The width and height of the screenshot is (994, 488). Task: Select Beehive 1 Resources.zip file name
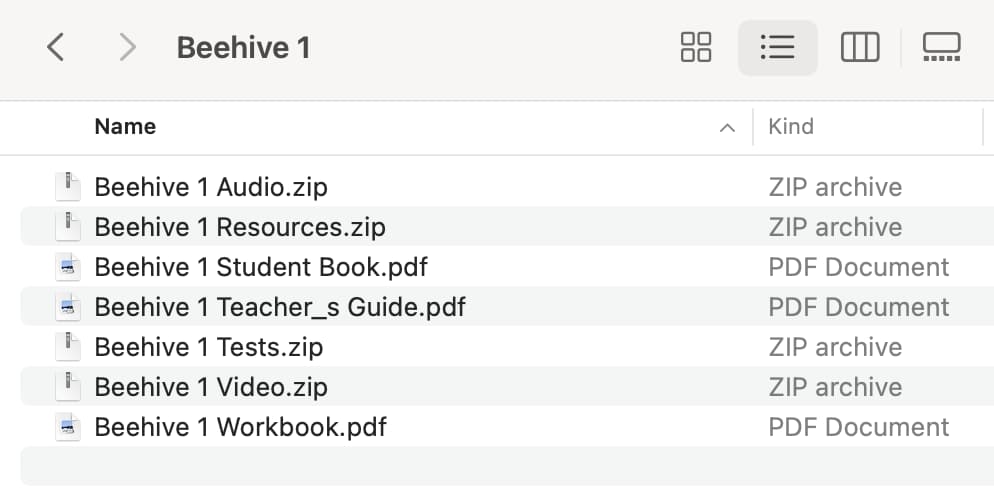240,227
